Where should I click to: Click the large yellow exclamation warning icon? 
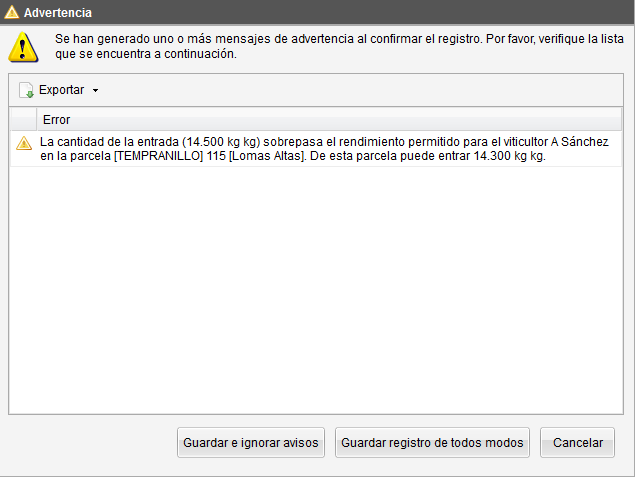(x=23, y=47)
